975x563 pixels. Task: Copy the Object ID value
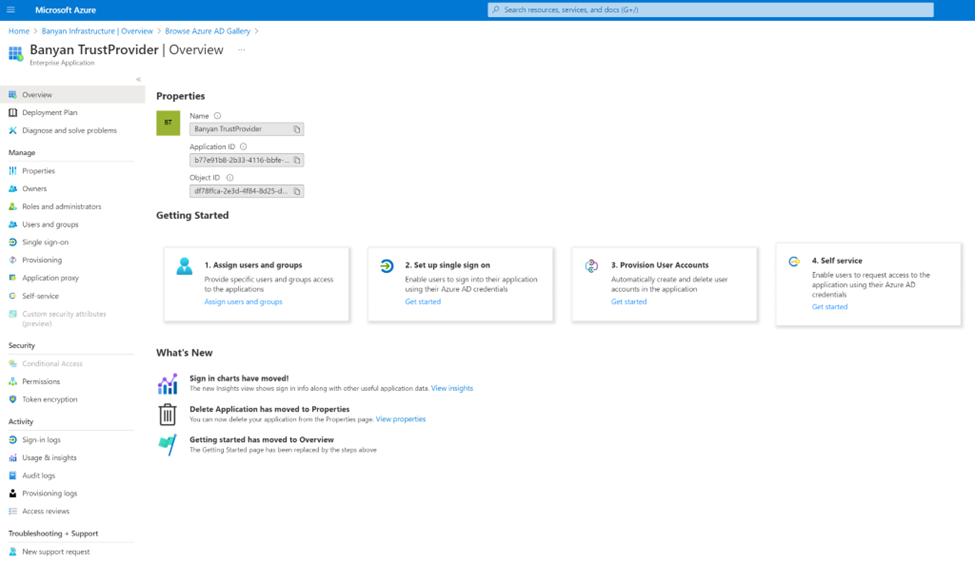tap(297, 192)
